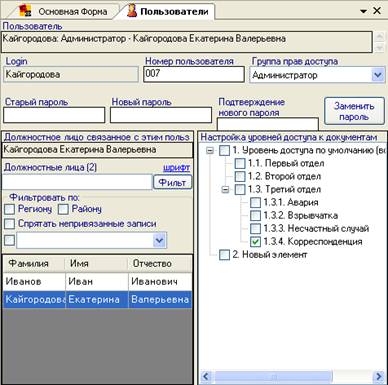The image size is (388, 385).
Task: Click the user list scroll down arrow
Action: point(379,48)
